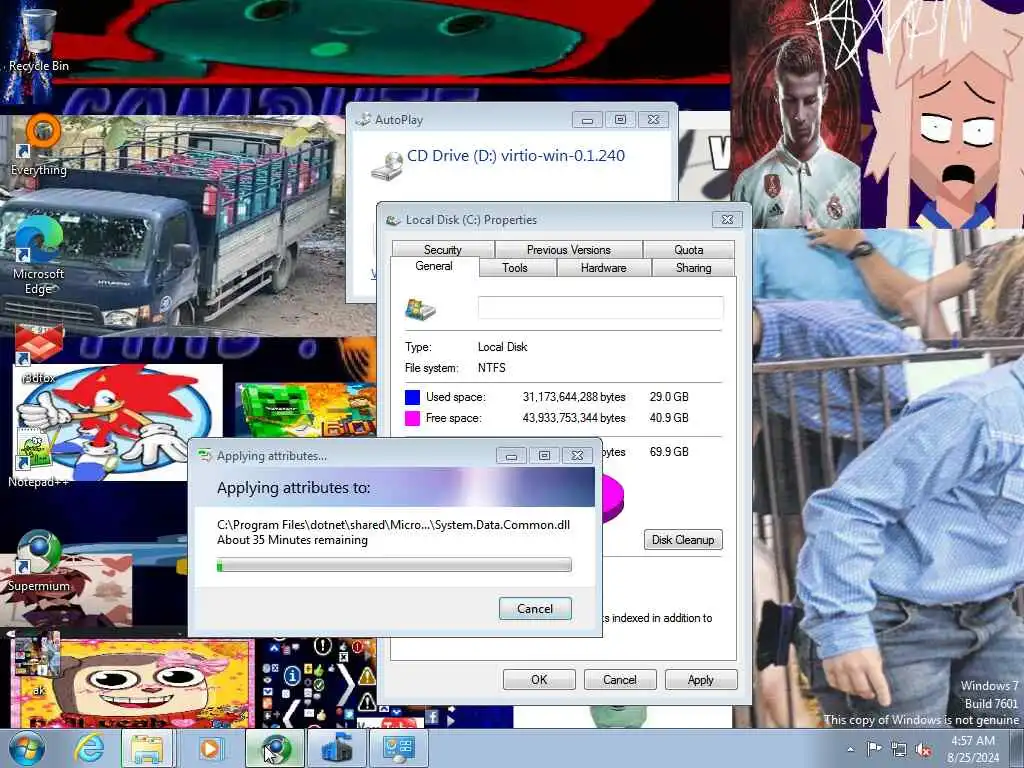The width and height of the screenshot is (1024, 768).
Task: Click the Applying attributes title bar icon
Action: tap(205, 456)
